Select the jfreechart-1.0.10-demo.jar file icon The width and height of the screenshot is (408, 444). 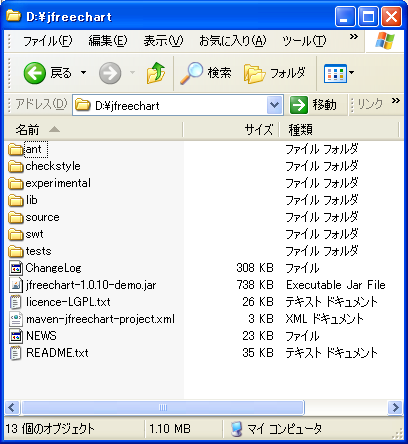pos(16,285)
